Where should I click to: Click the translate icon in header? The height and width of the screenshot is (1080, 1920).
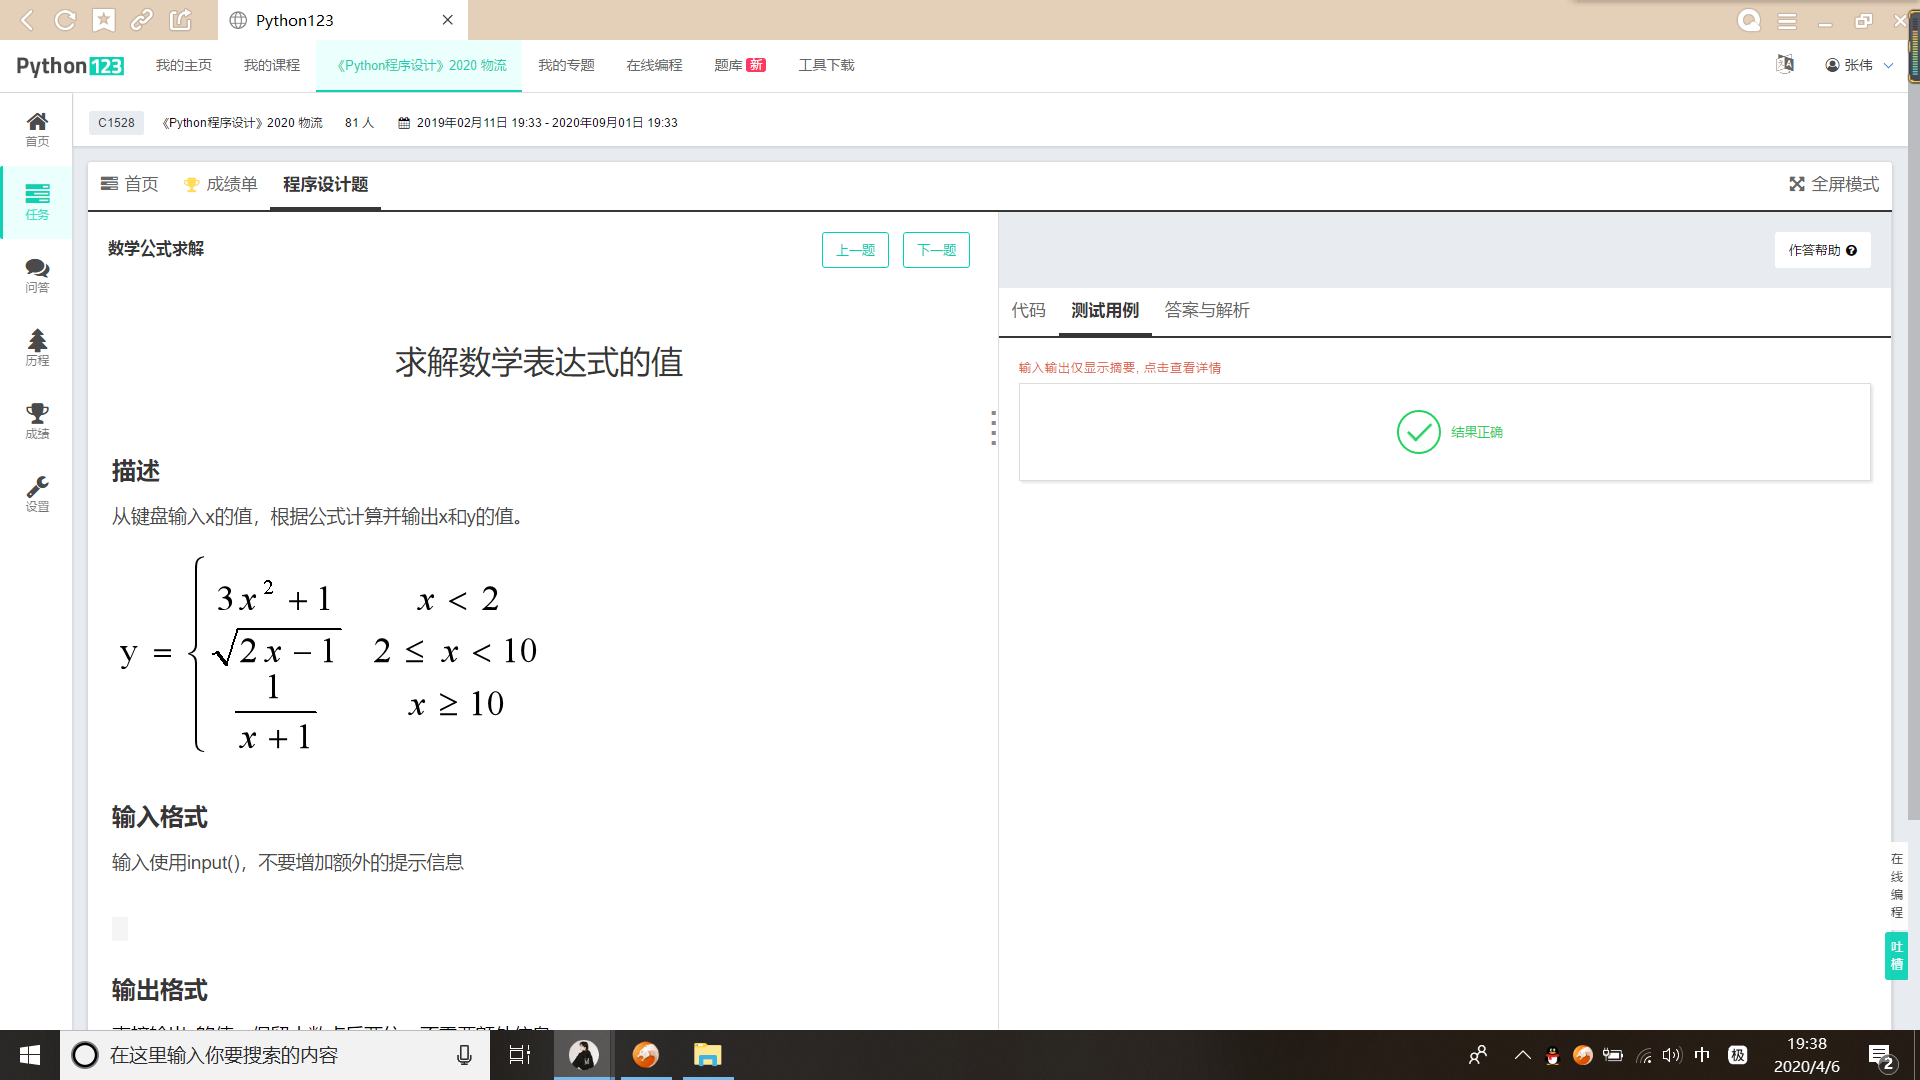click(1785, 65)
